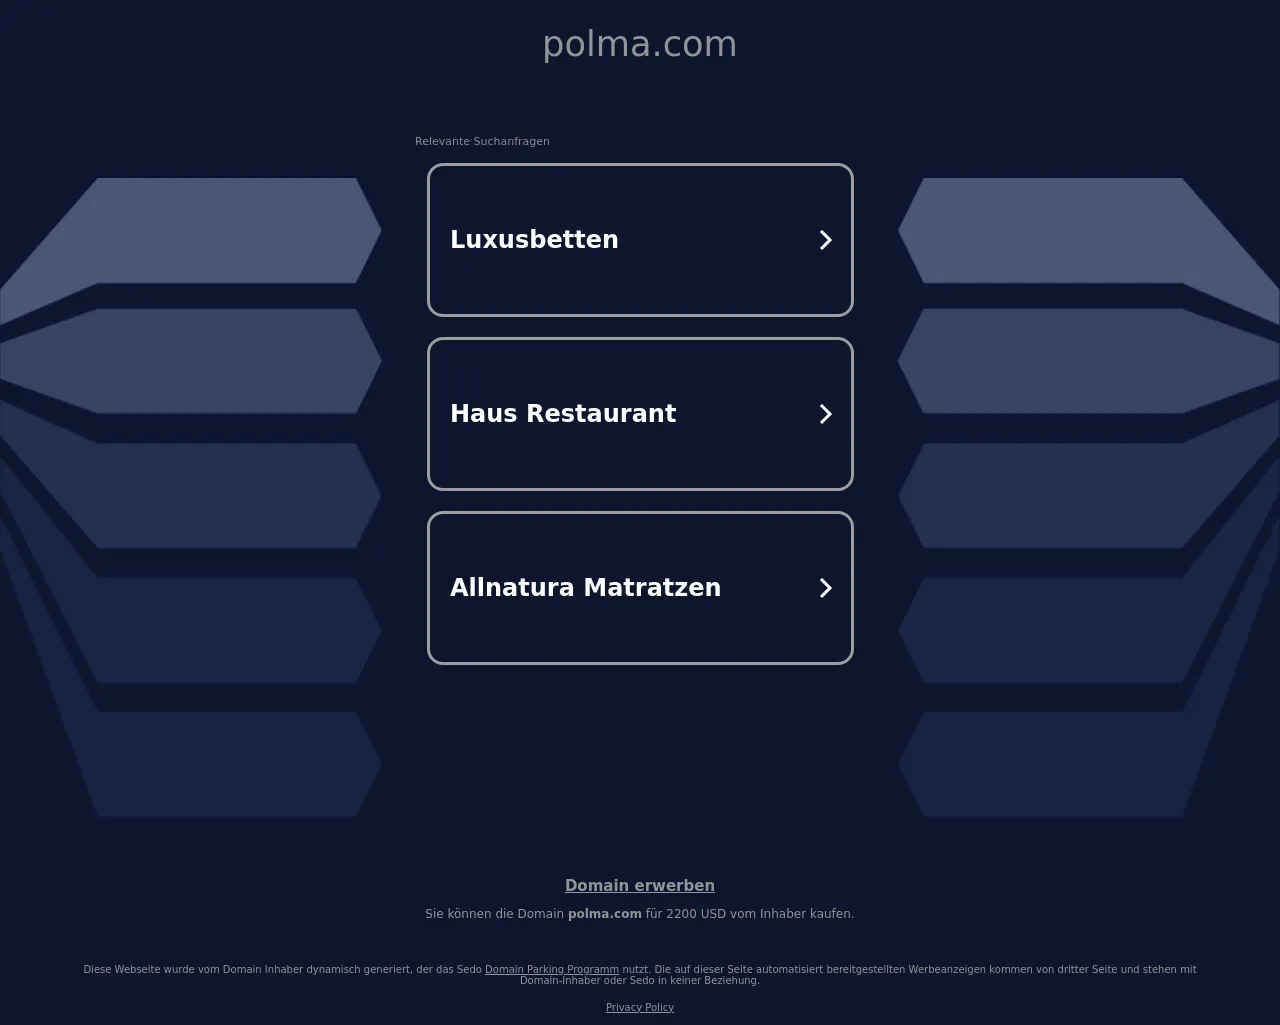Screen dimensions: 1280x1025
Task: Click the Relevante Suchanfragen label
Action: 482,141
